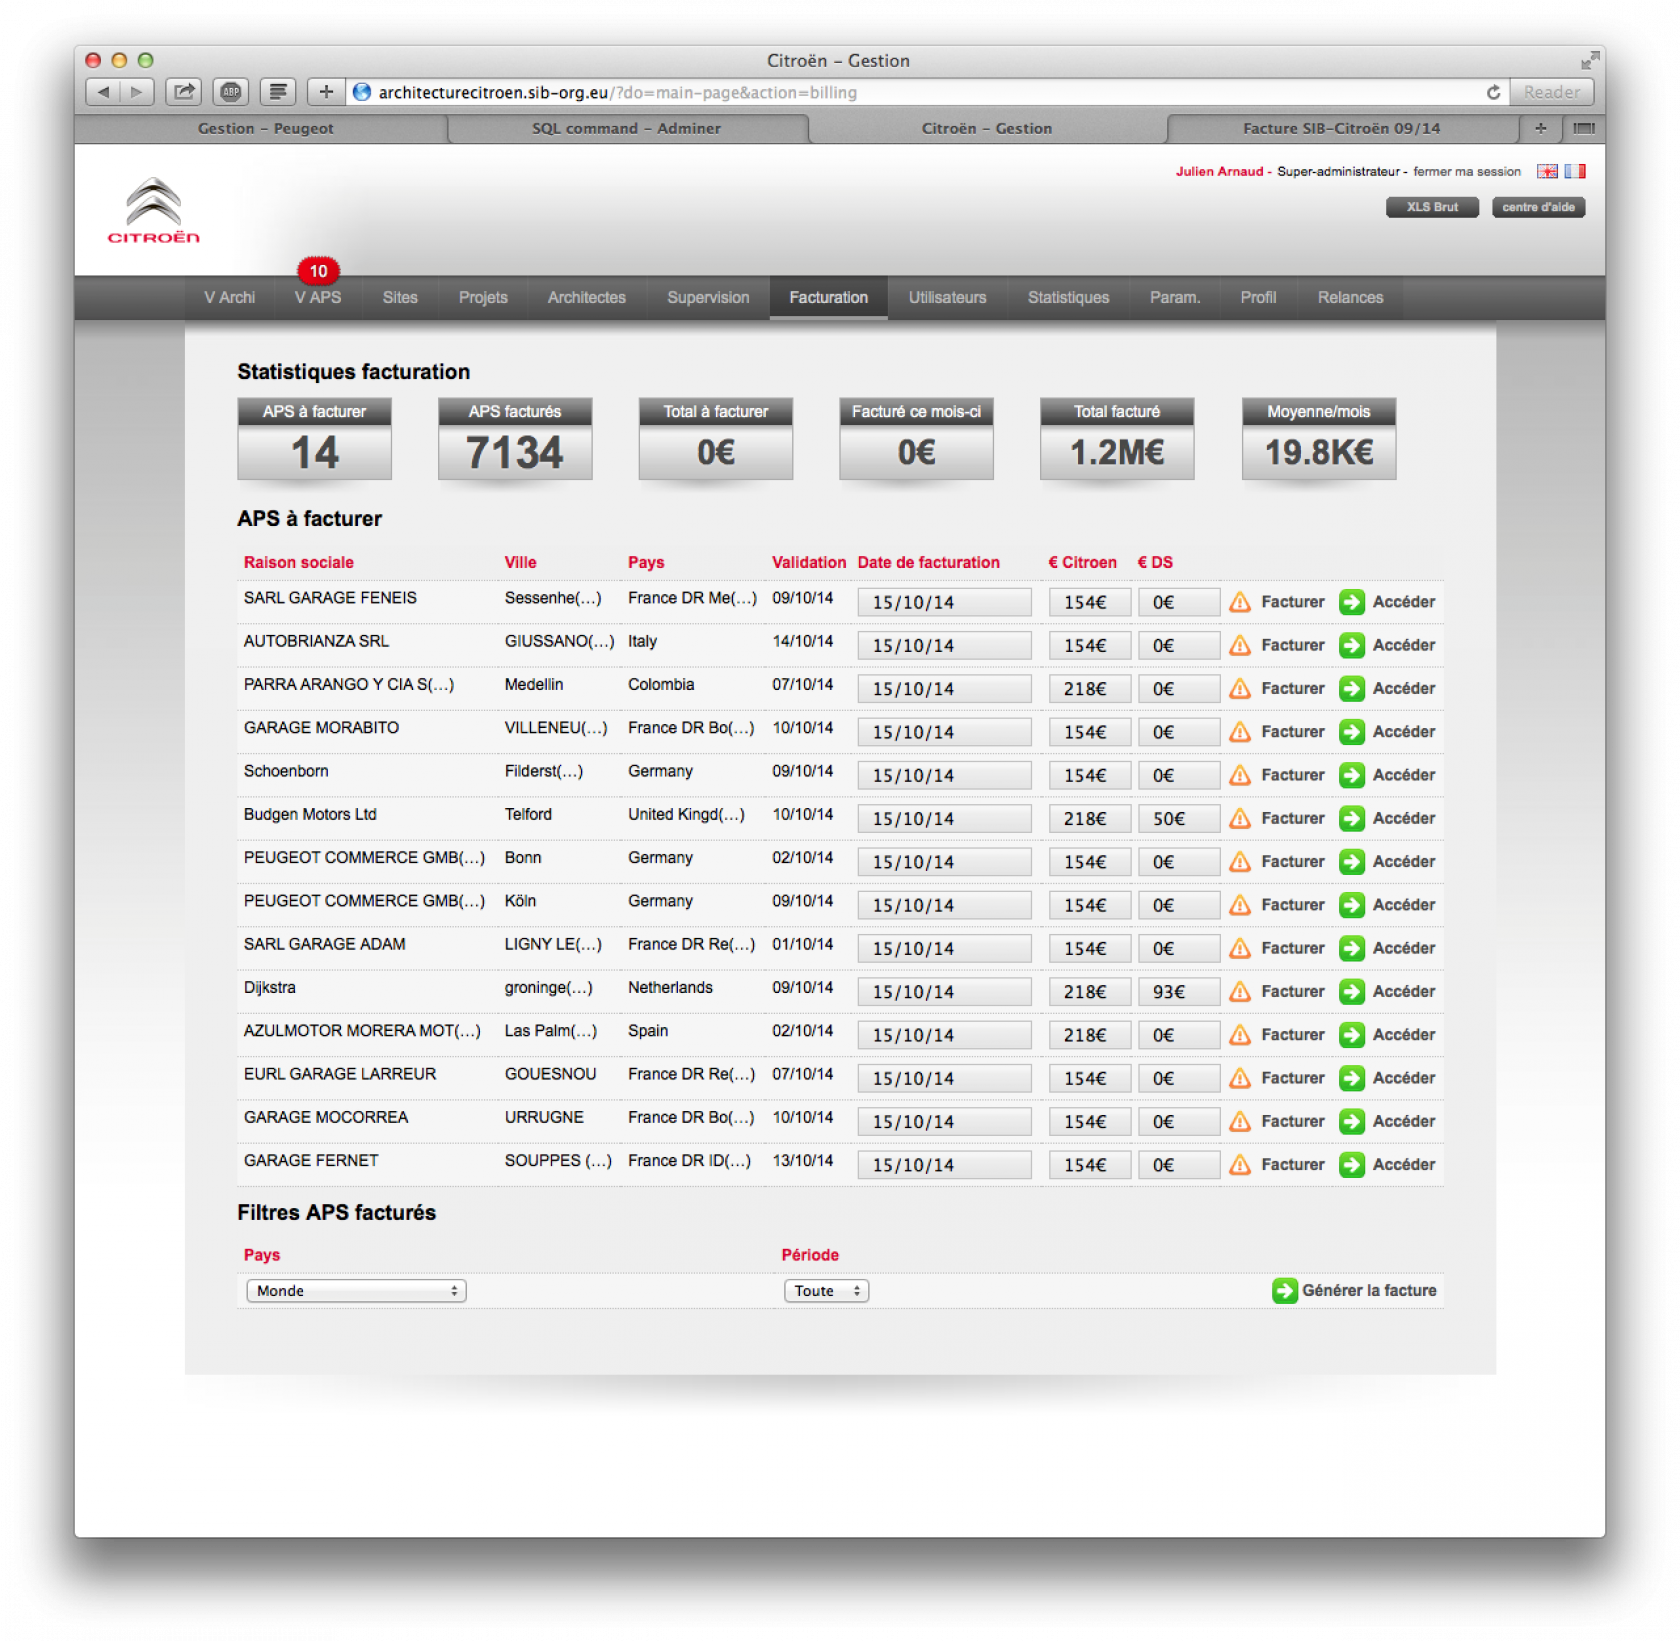Viewport: 1680px width, 1641px height.
Task: Click Générer la facture link
Action: (x=1369, y=1291)
